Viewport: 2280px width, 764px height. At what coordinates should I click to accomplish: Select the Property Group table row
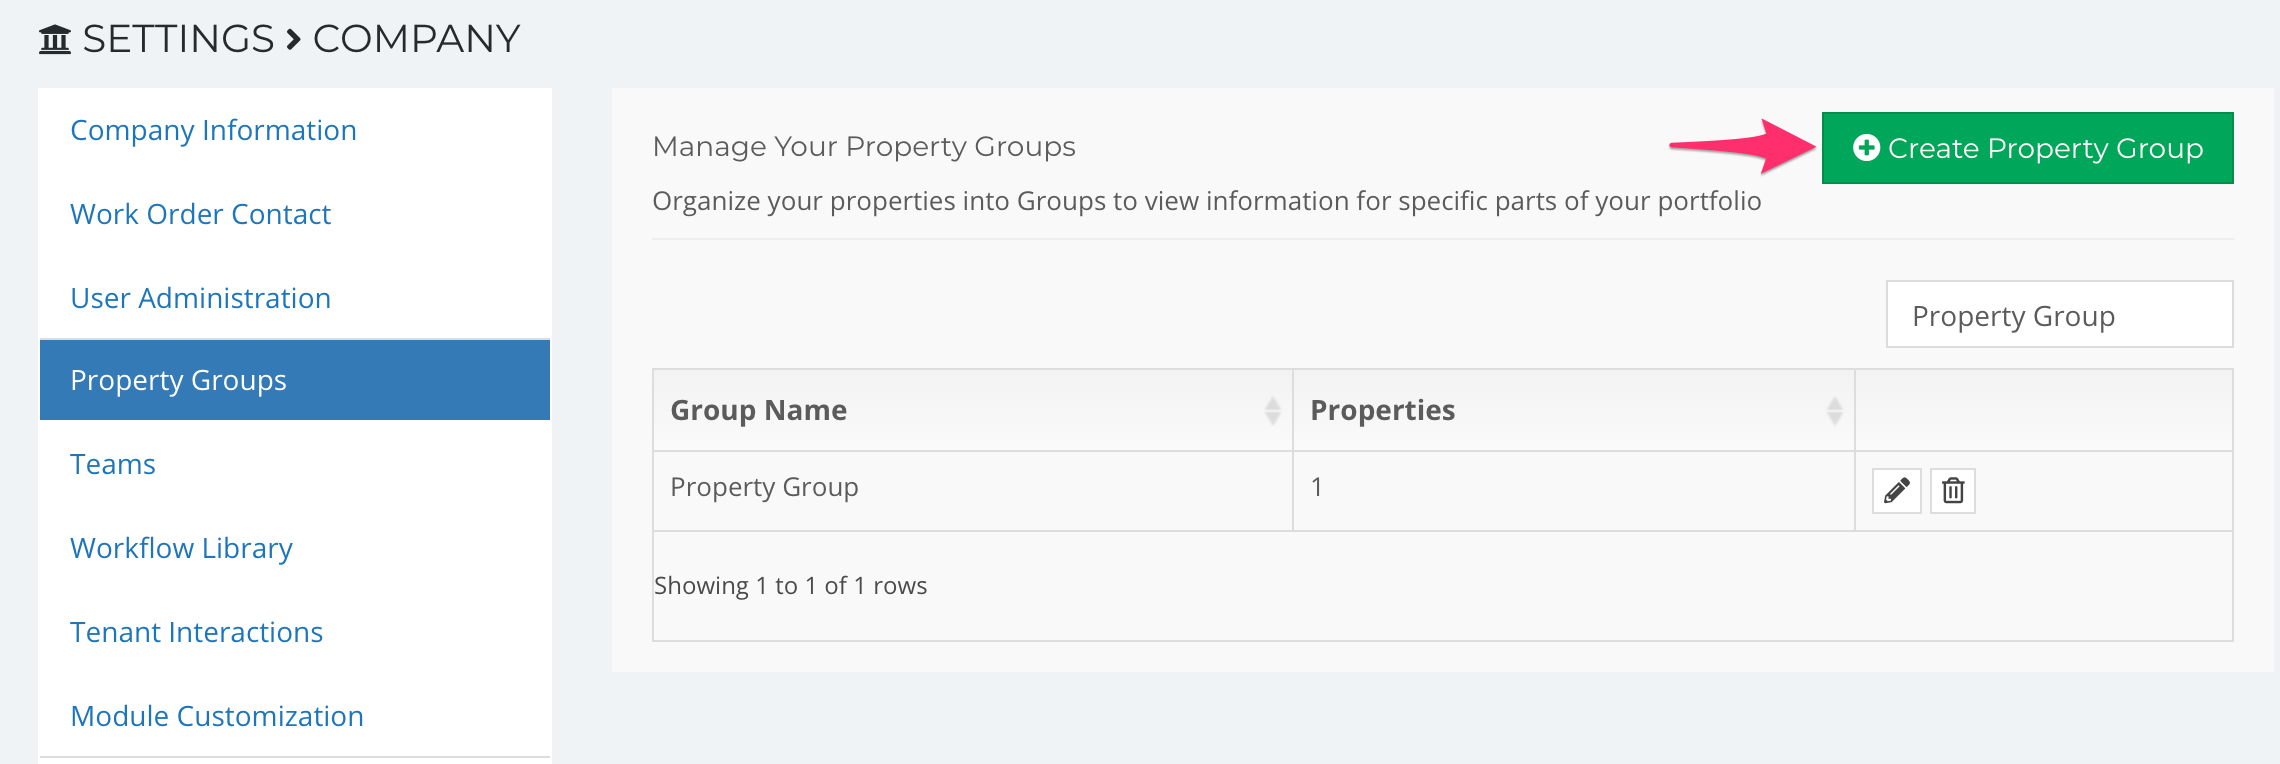[1443, 491]
